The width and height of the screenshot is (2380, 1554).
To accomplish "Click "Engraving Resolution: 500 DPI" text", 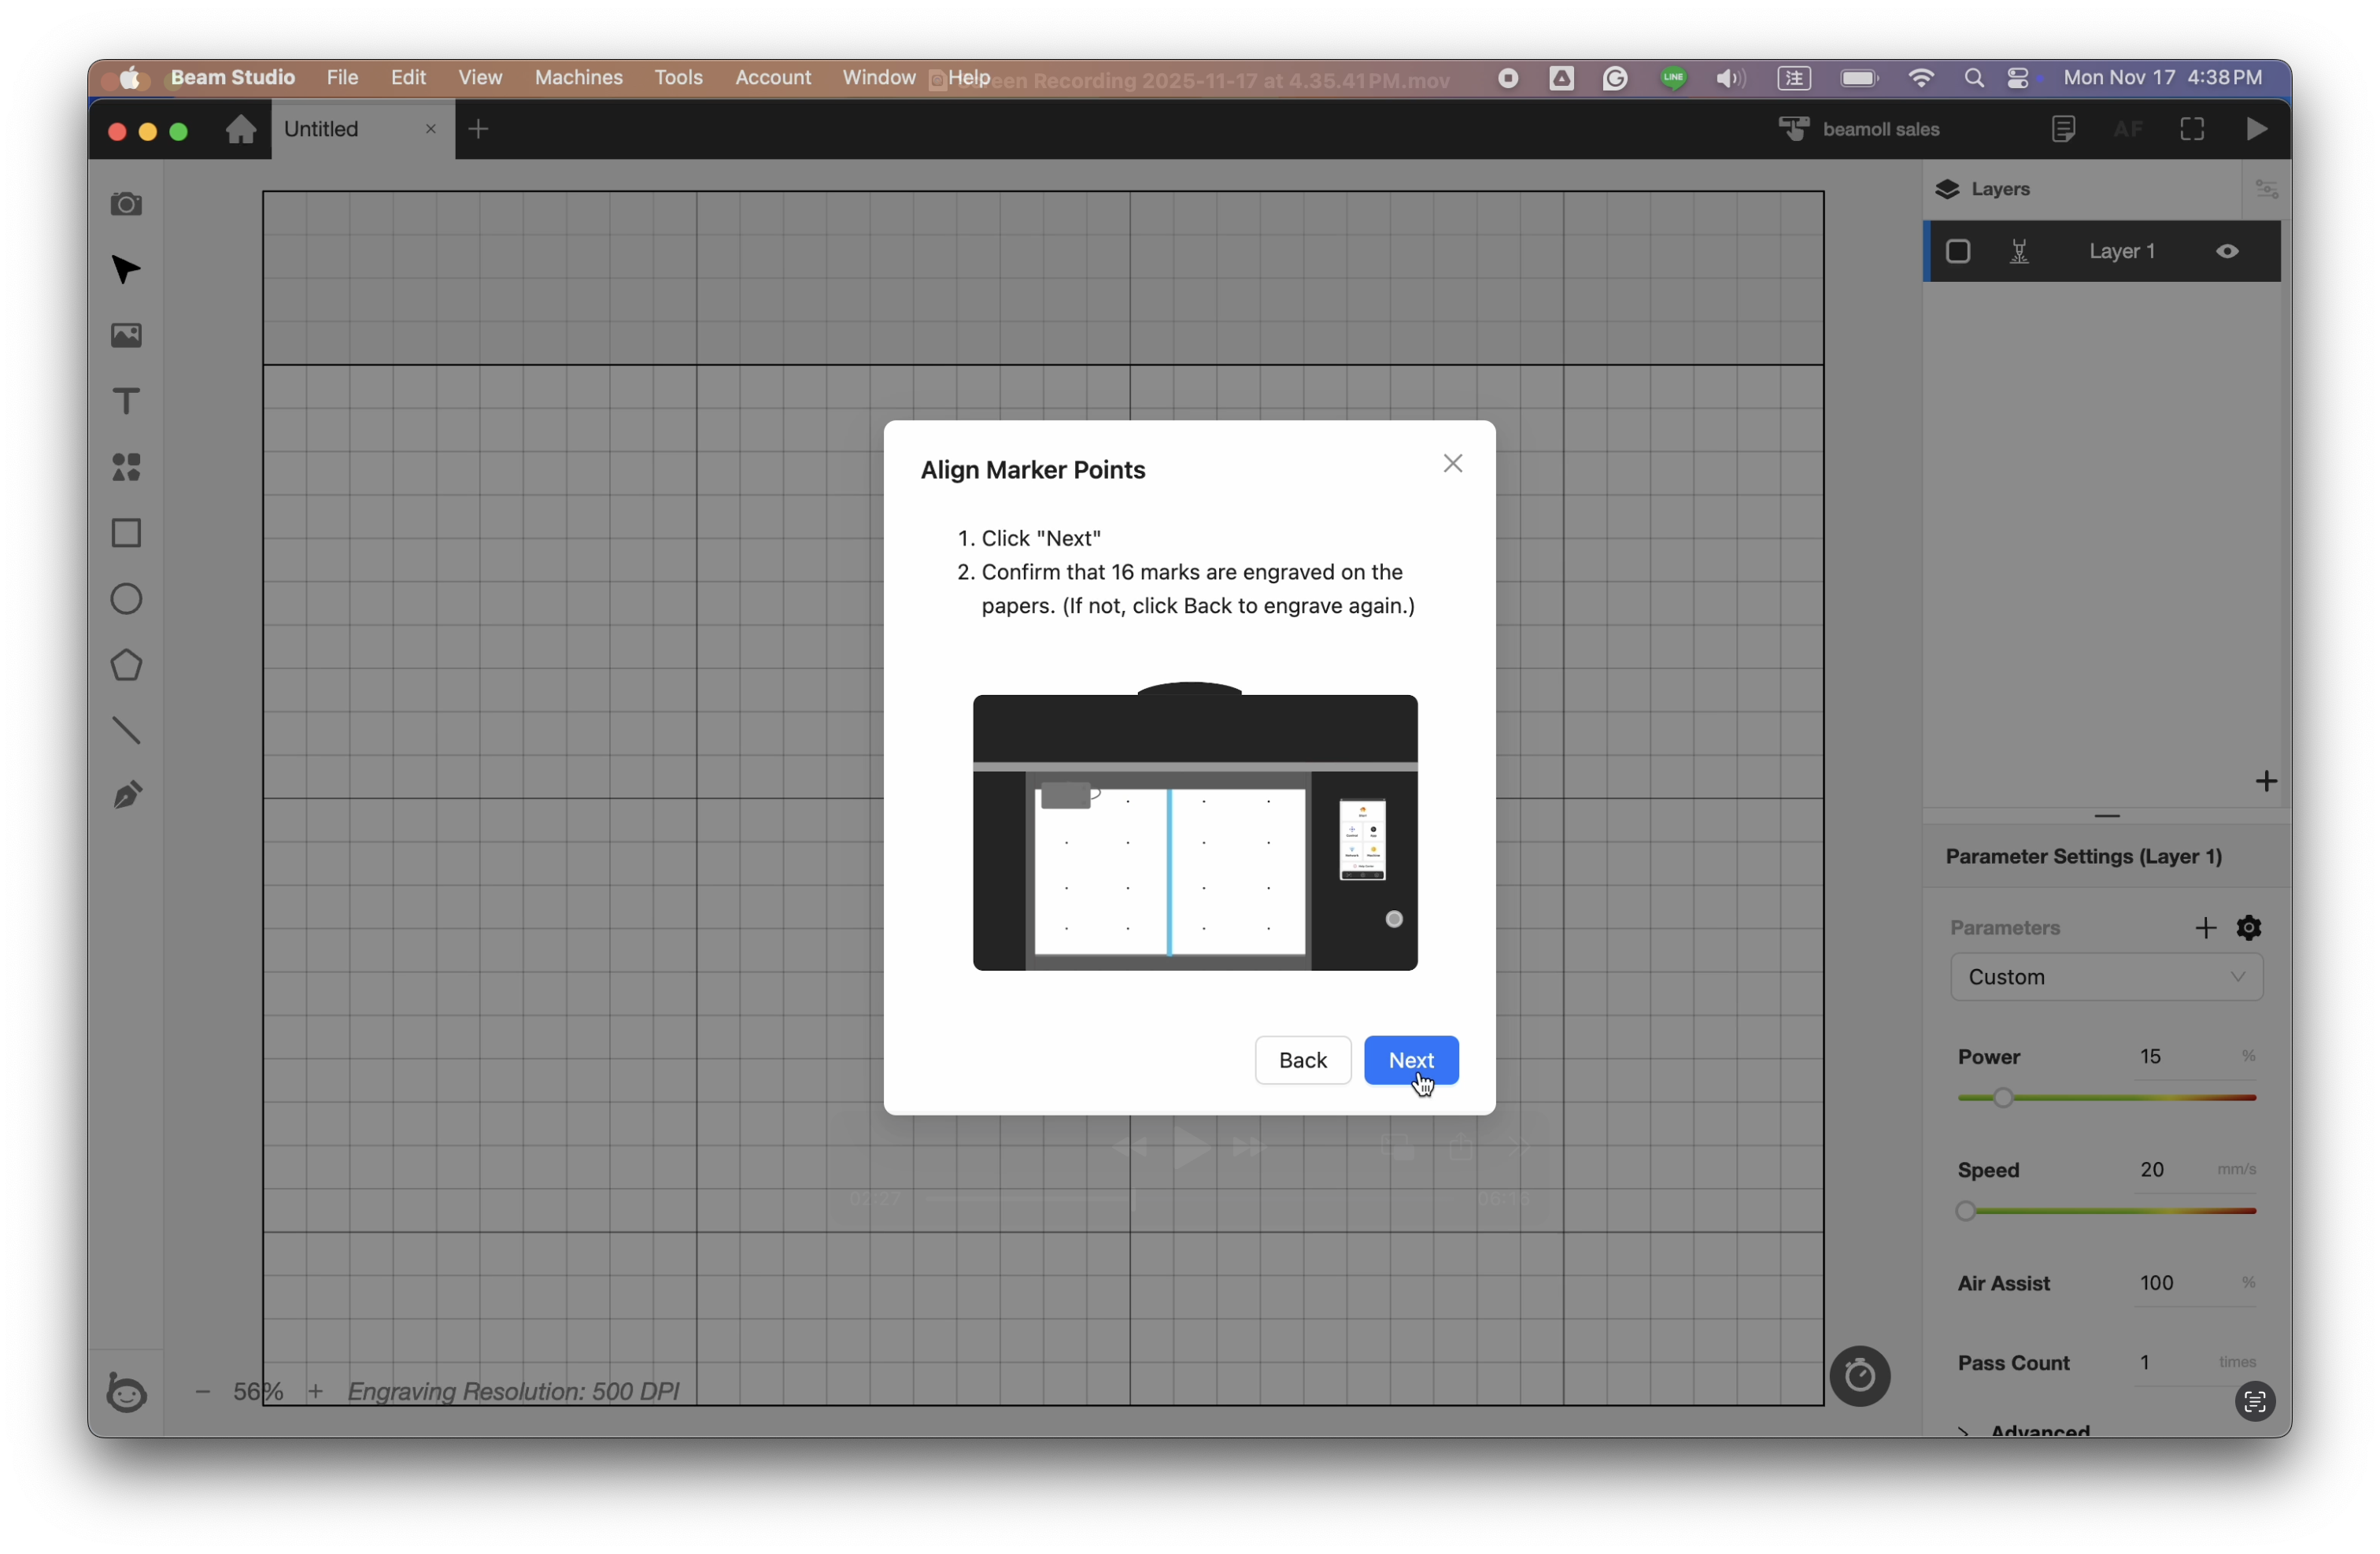I will point(513,1391).
